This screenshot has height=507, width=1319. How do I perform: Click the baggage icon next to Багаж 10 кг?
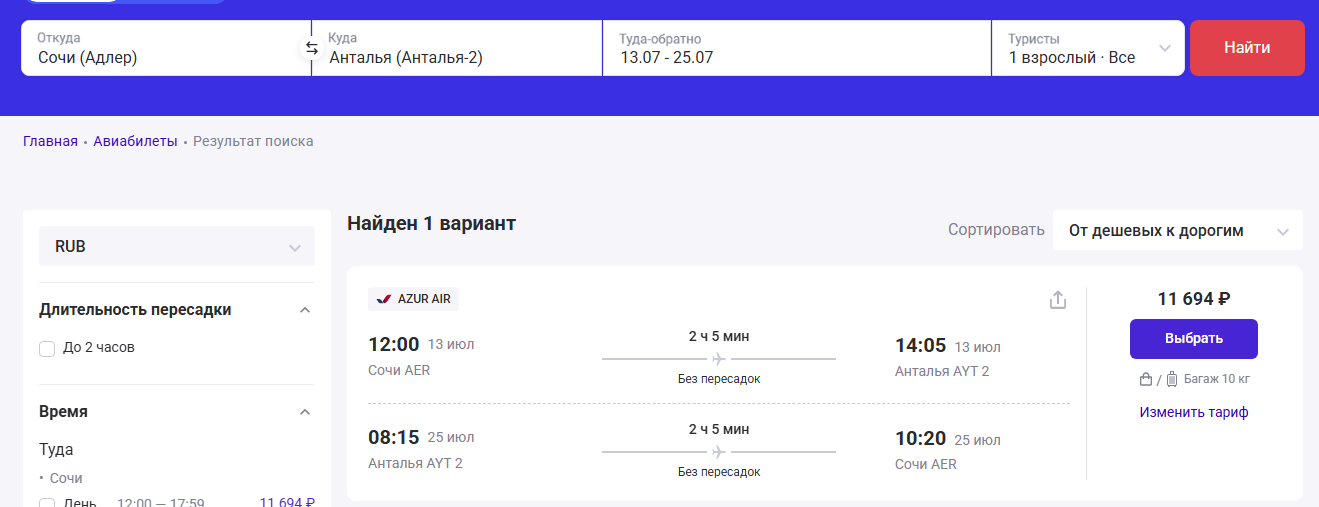coord(1172,380)
